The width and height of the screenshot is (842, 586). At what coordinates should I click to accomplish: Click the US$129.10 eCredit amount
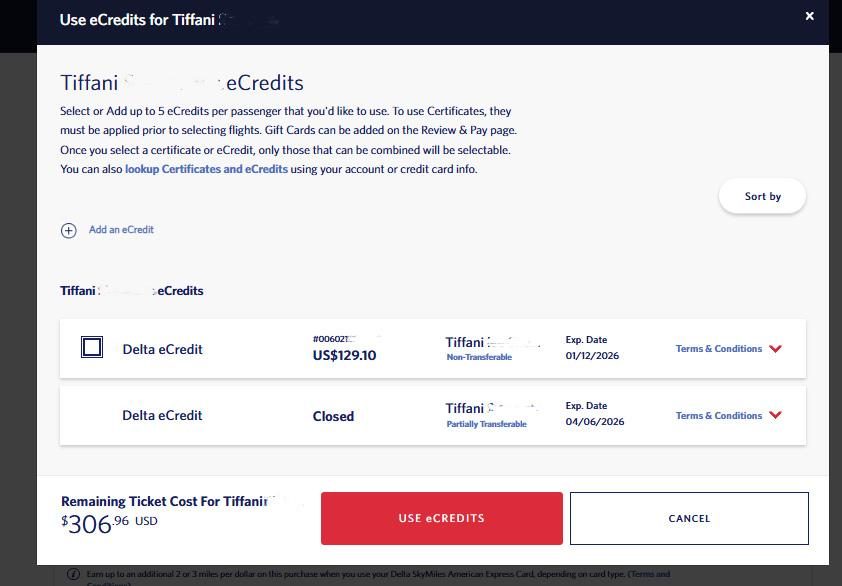pos(344,355)
